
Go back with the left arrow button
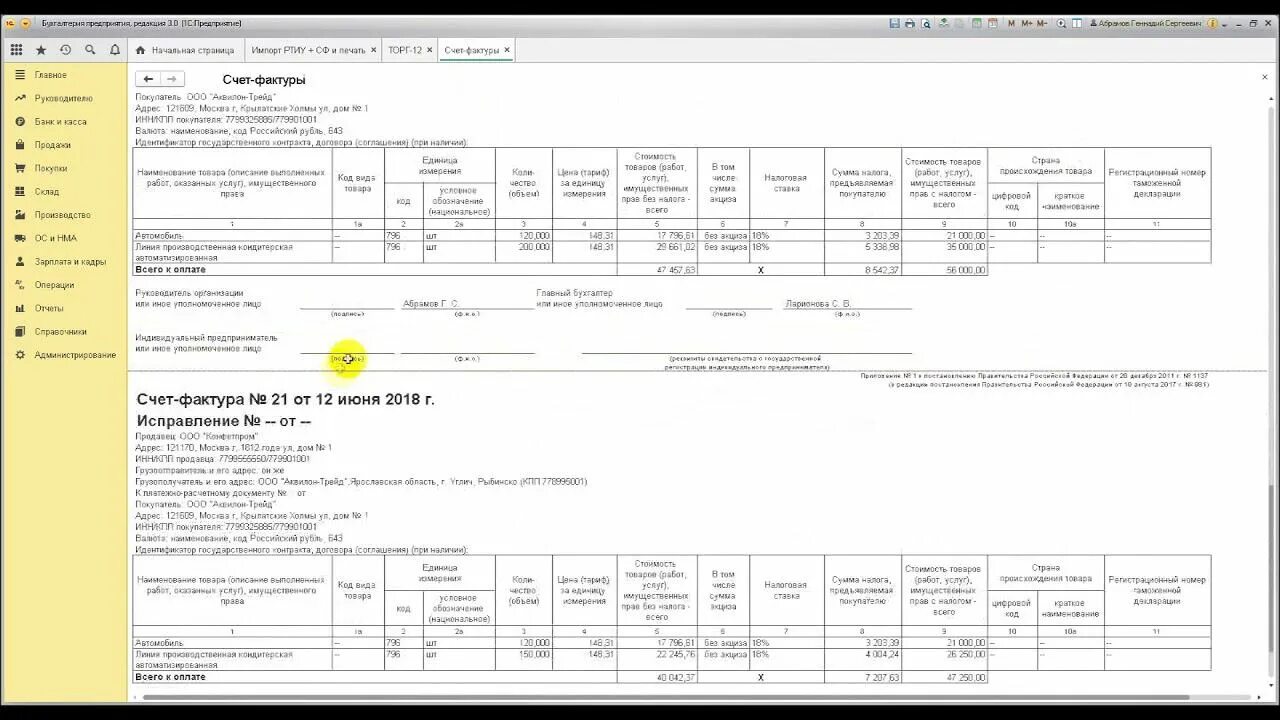(x=148, y=79)
